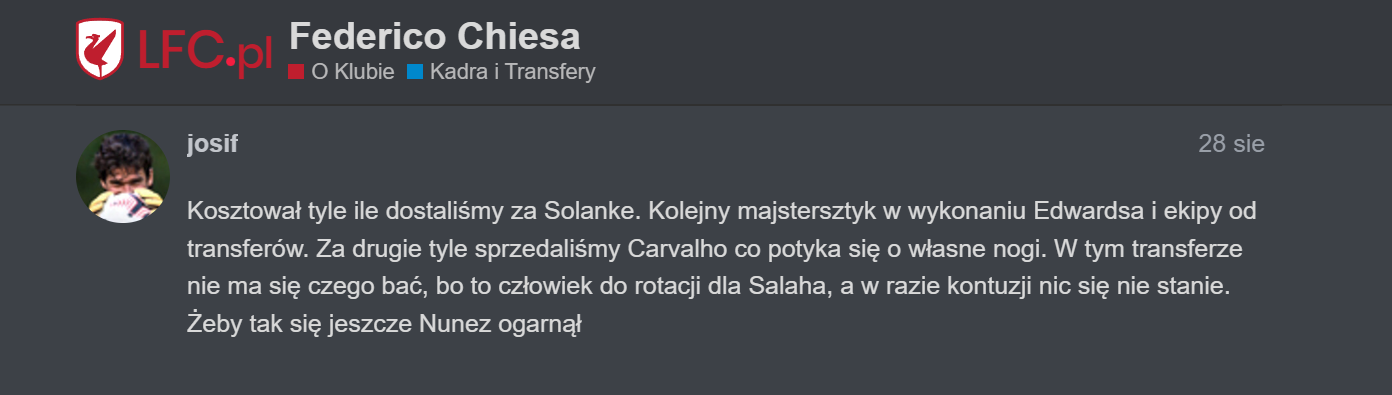Open the O Klubie category
This screenshot has width=1392, height=395.
[x=352, y=72]
